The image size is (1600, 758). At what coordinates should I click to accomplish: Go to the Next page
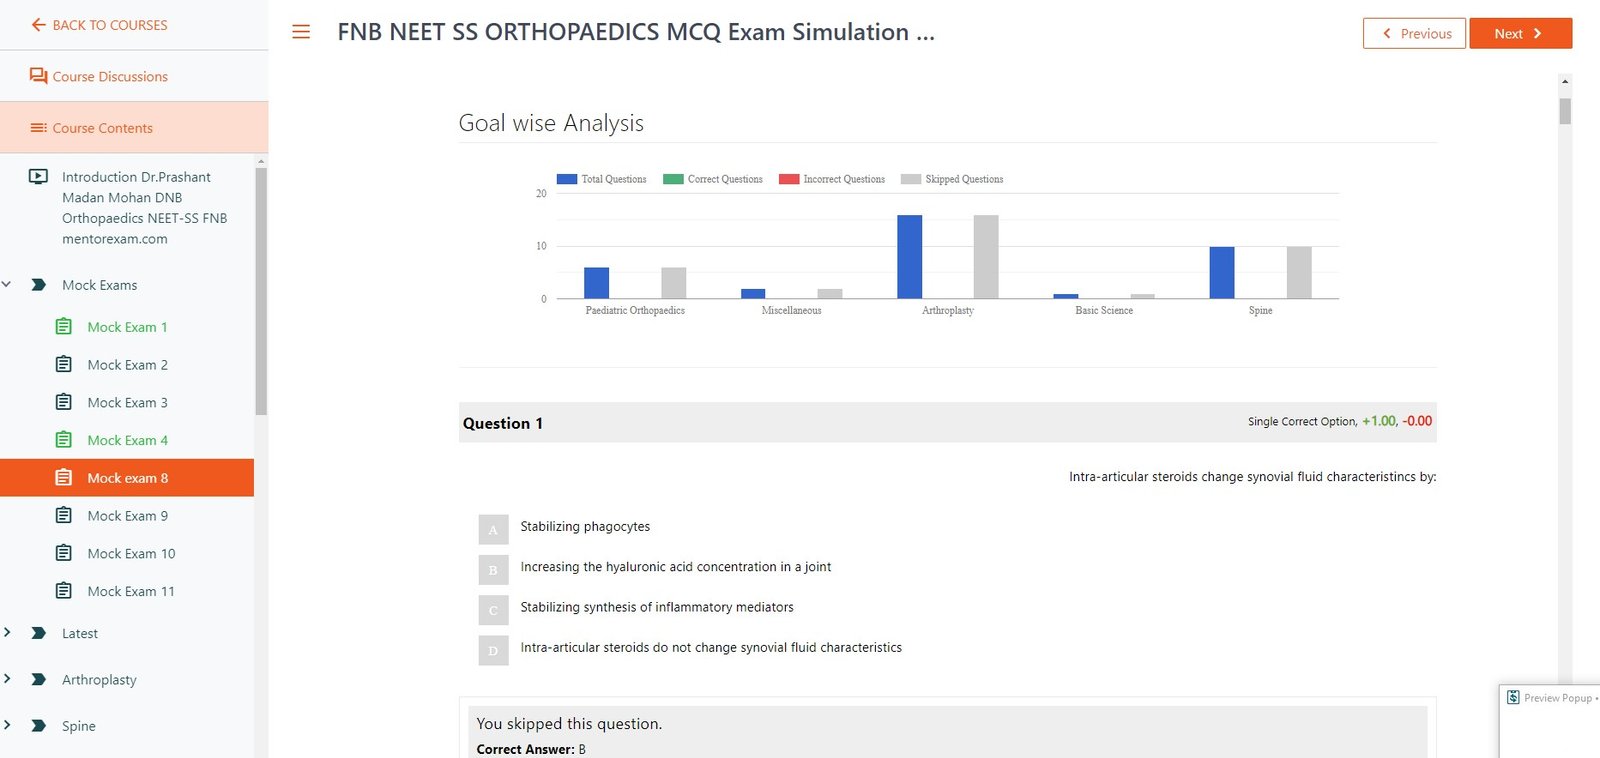pyautogui.click(x=1520, y=33)
